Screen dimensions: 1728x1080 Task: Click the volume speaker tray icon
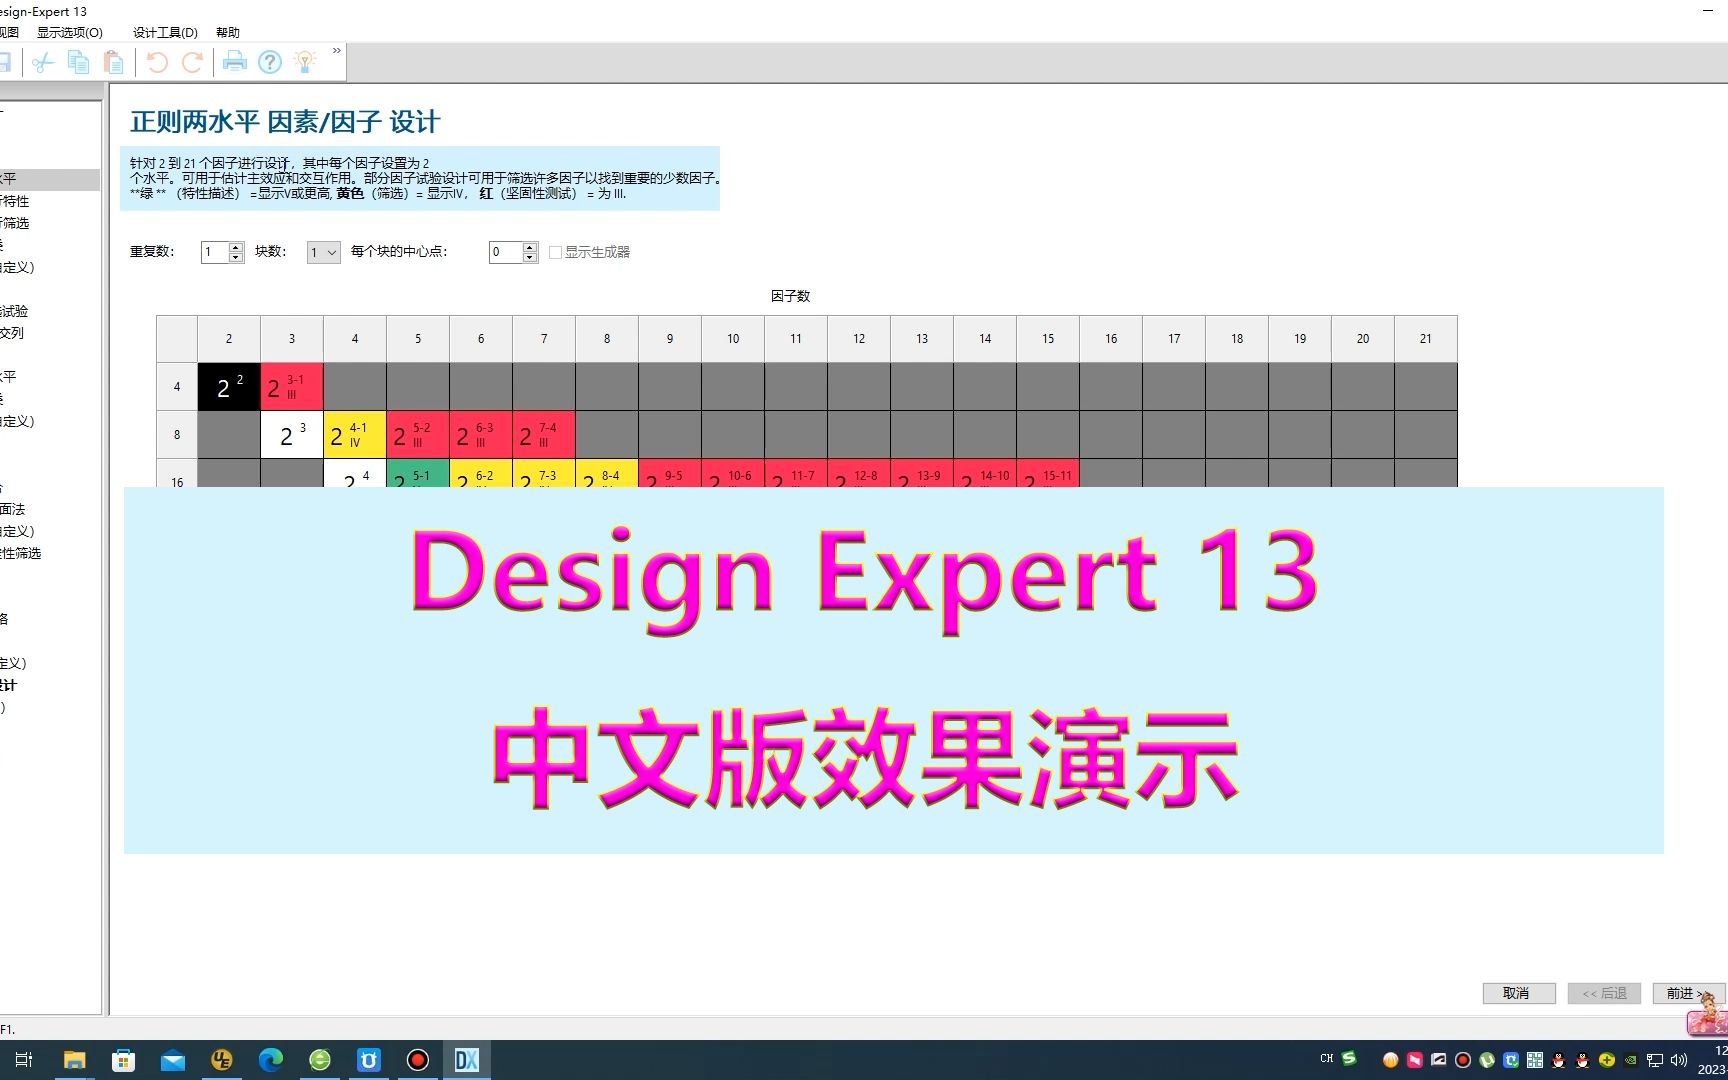[1679, 1060]
